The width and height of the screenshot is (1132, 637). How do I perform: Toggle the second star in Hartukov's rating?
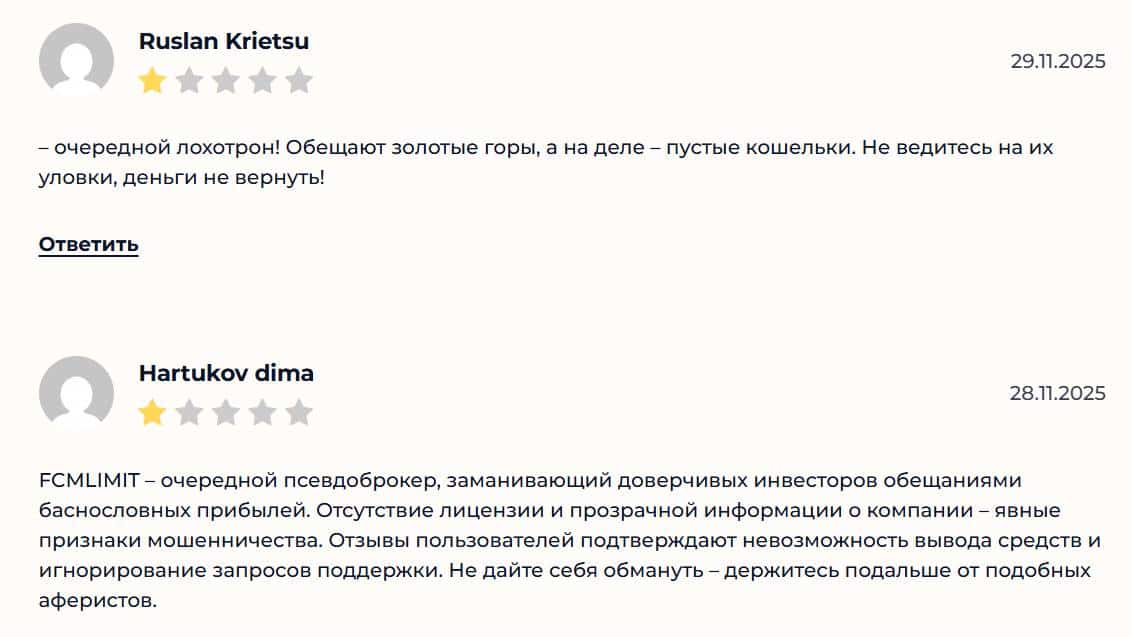(190, 410)
